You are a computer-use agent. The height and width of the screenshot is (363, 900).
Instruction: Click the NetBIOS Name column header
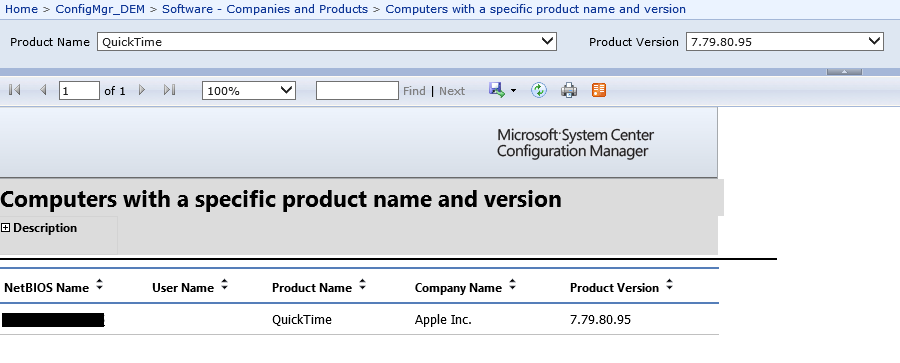coord(46,288)
